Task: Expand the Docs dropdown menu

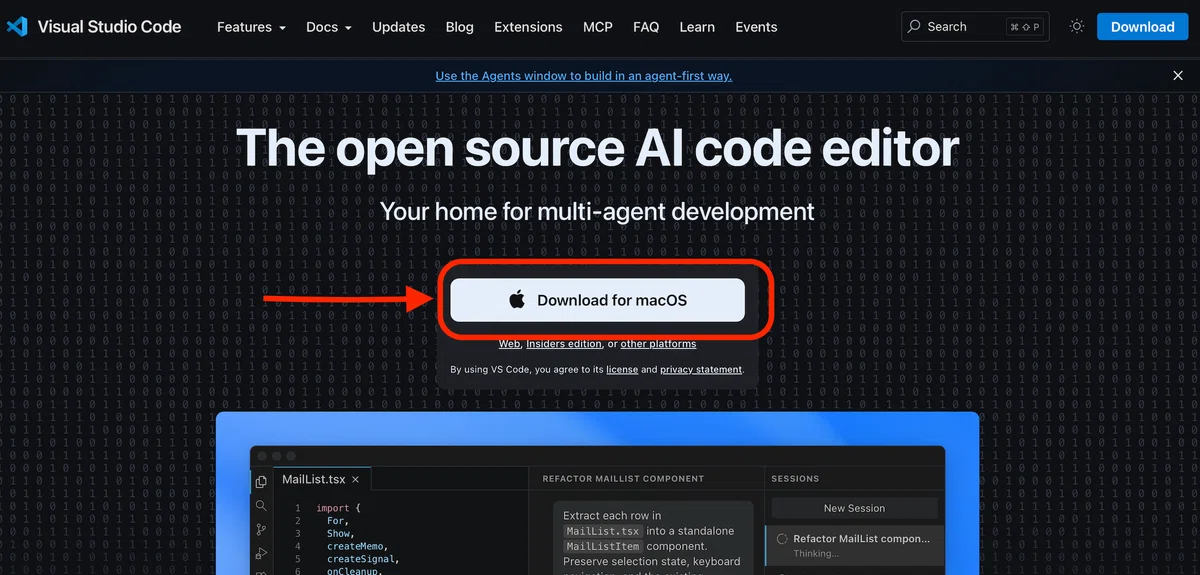Action: (329, 27)
